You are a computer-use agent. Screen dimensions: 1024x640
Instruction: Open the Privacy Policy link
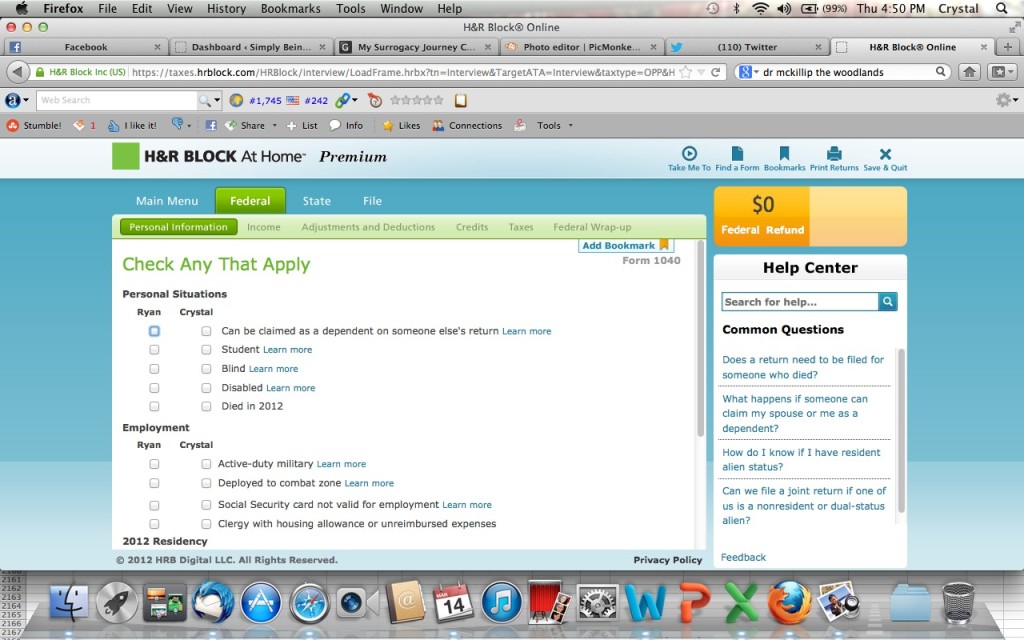tap(667, 560)
